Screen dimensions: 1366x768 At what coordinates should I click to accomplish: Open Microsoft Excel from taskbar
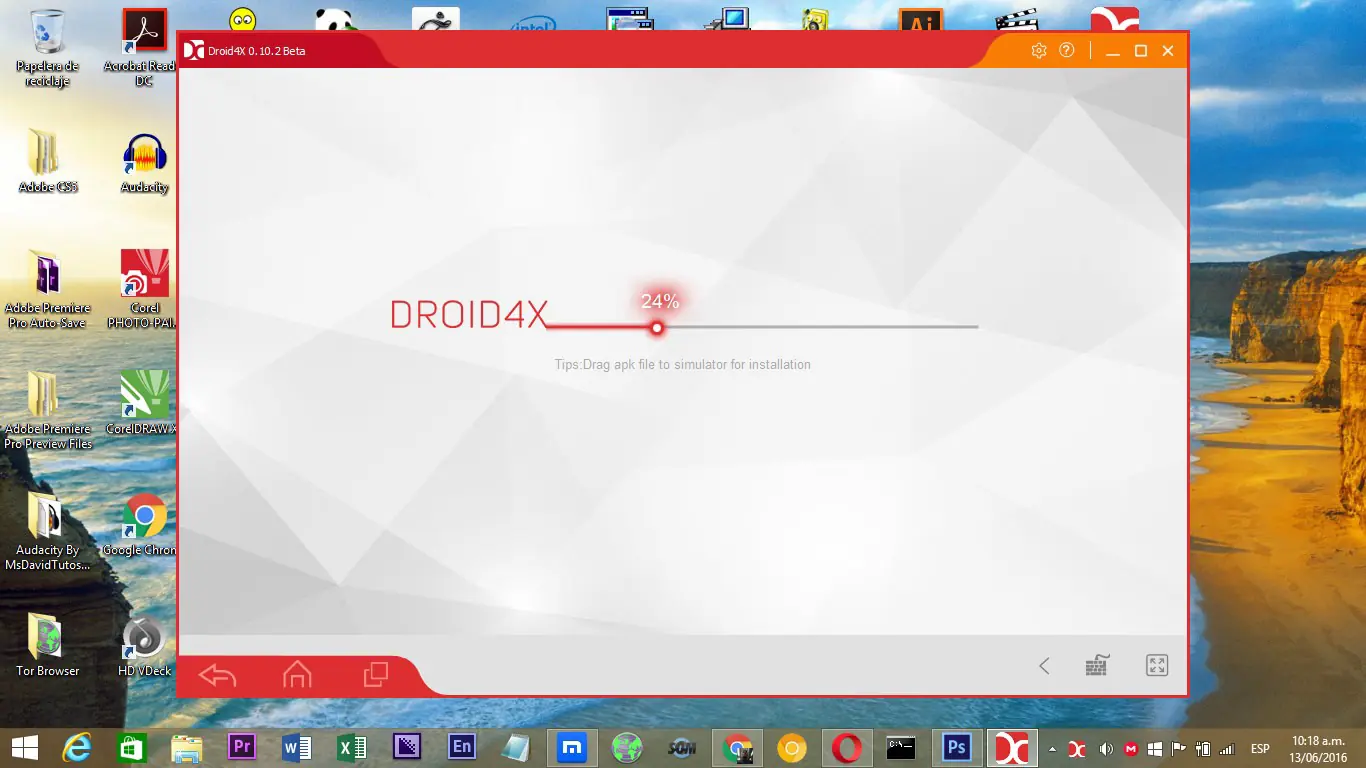352,747
